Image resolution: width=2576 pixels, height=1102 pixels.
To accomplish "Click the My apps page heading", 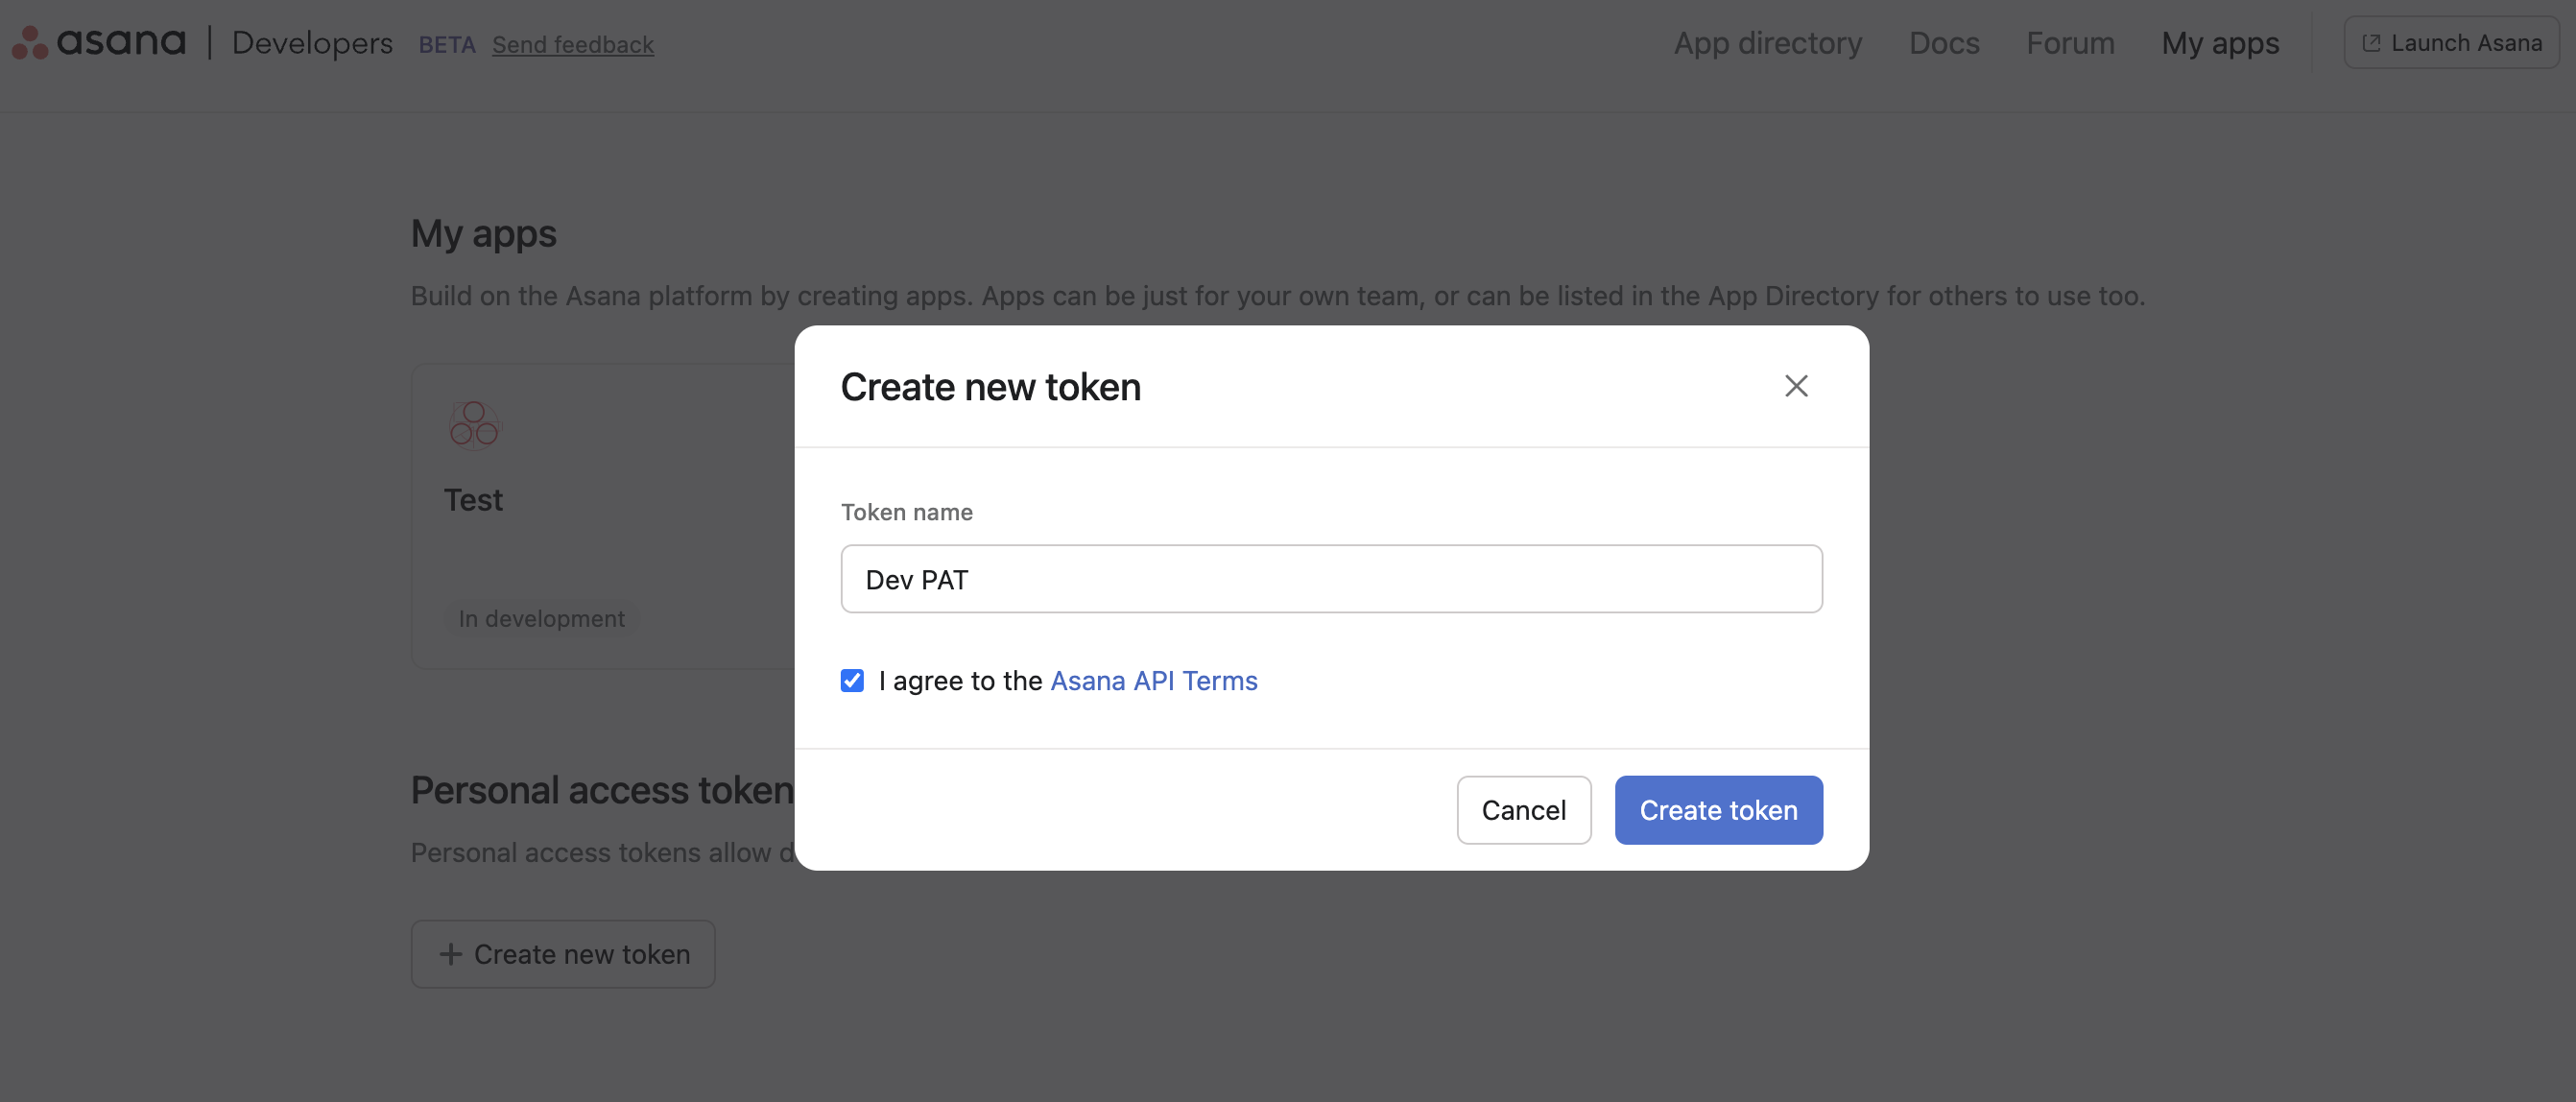I will tap(483, 233).
